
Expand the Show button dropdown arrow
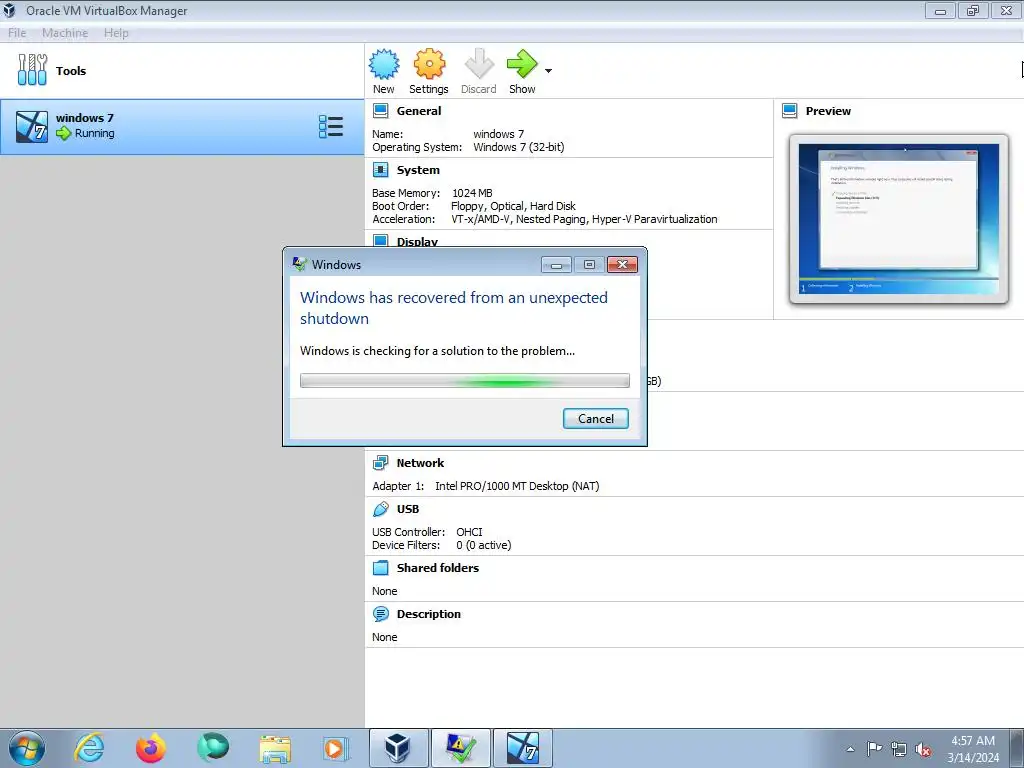(549, 71)
